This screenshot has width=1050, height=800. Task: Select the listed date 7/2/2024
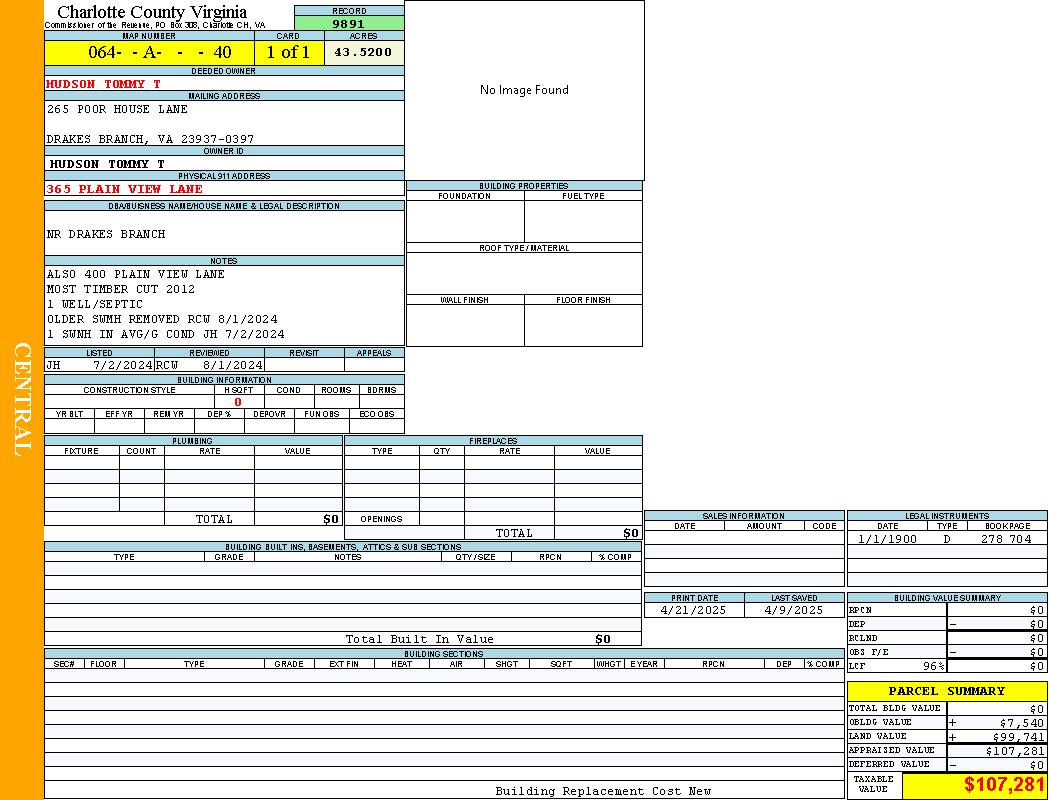tap(122, 365)
